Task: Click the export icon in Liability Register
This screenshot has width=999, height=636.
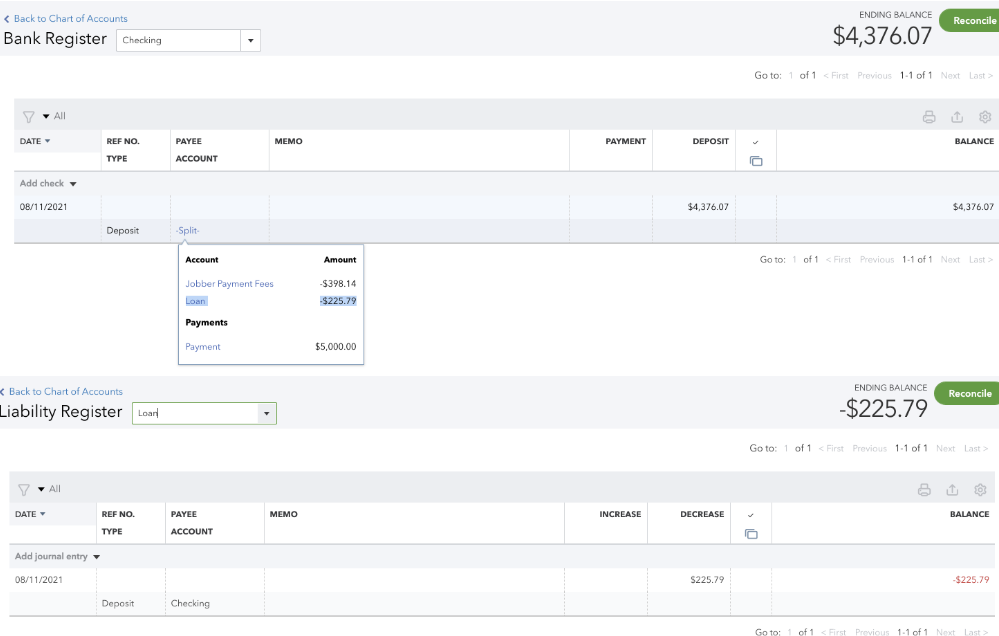Action: pyautogui.click(x=952, y=490)
